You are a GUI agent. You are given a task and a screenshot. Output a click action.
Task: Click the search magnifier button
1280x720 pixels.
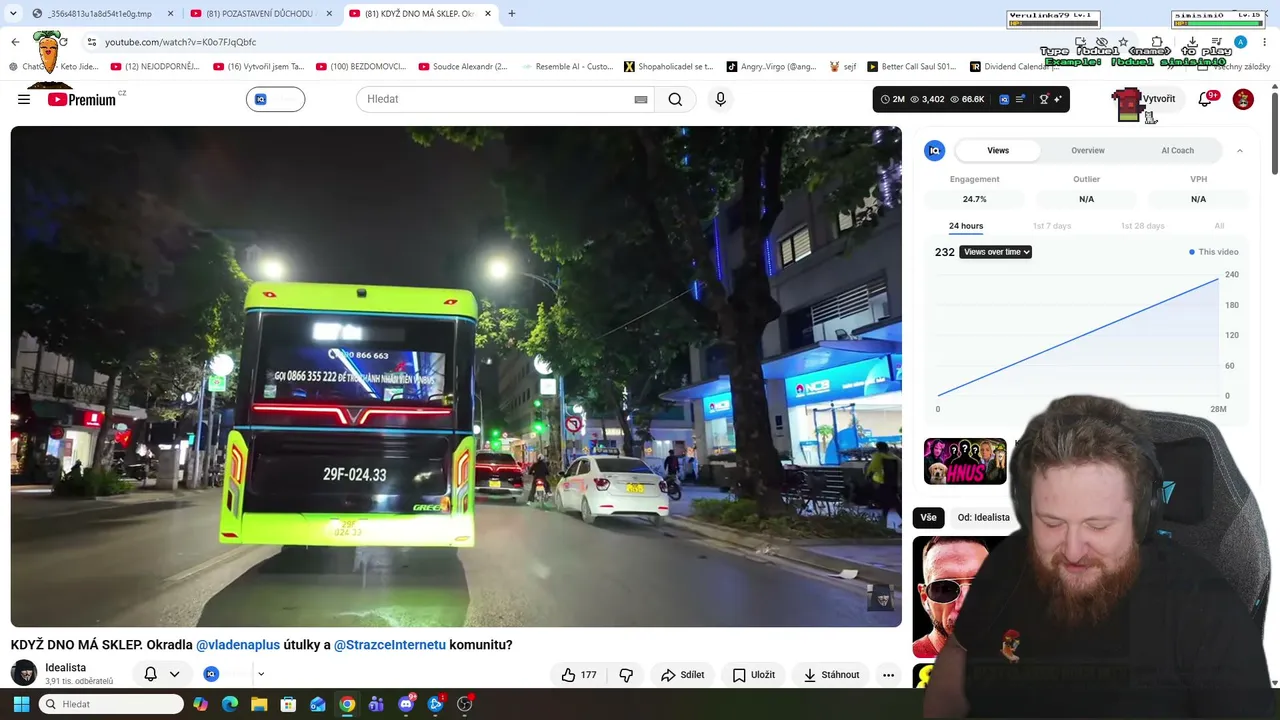pos(675,99)
